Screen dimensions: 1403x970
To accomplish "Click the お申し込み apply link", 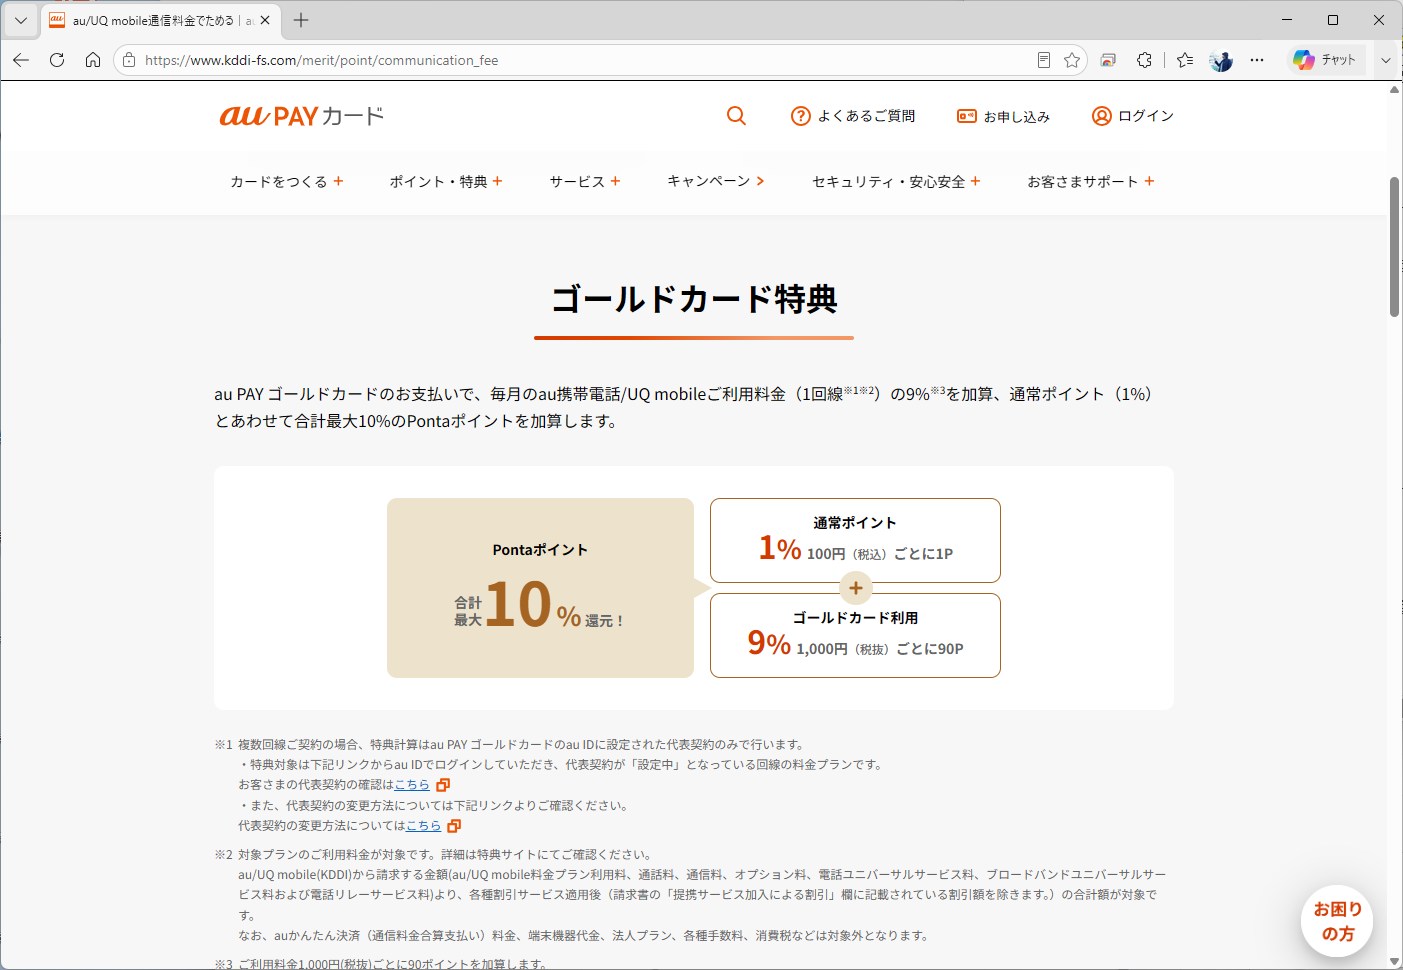I will (x=1003, y=116).
